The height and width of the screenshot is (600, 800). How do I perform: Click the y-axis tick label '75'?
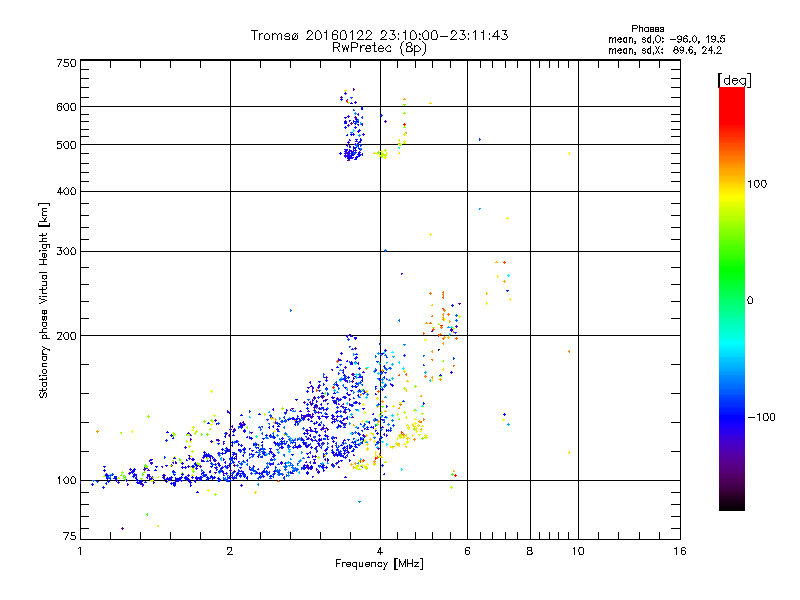click(x=70, y=536)
